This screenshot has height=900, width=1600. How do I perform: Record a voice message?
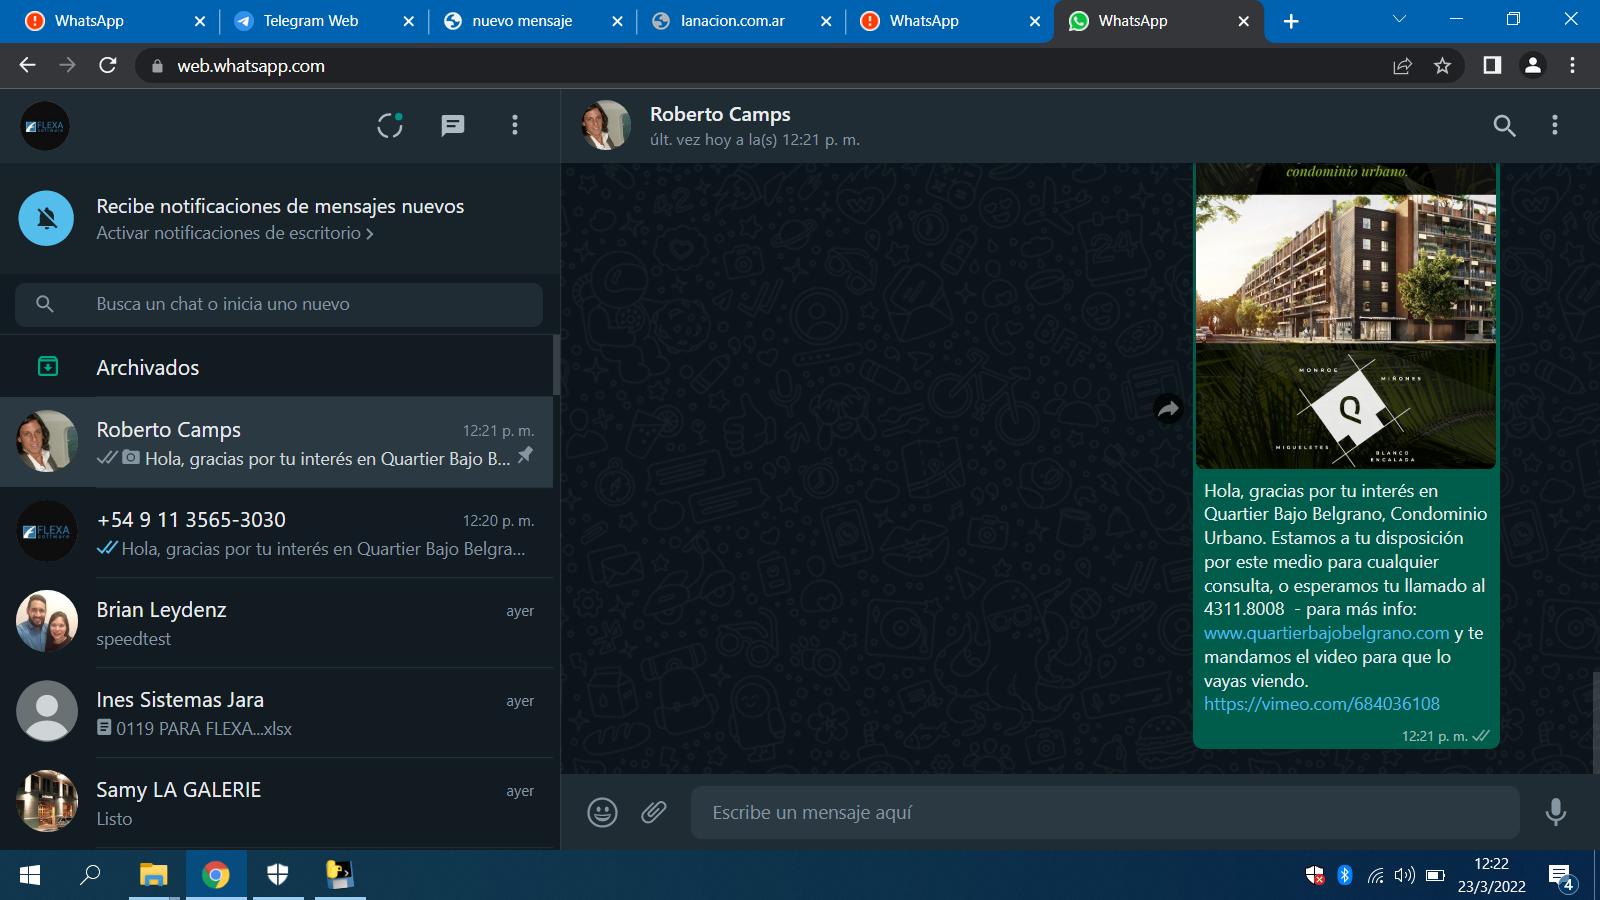[1555, 812]
